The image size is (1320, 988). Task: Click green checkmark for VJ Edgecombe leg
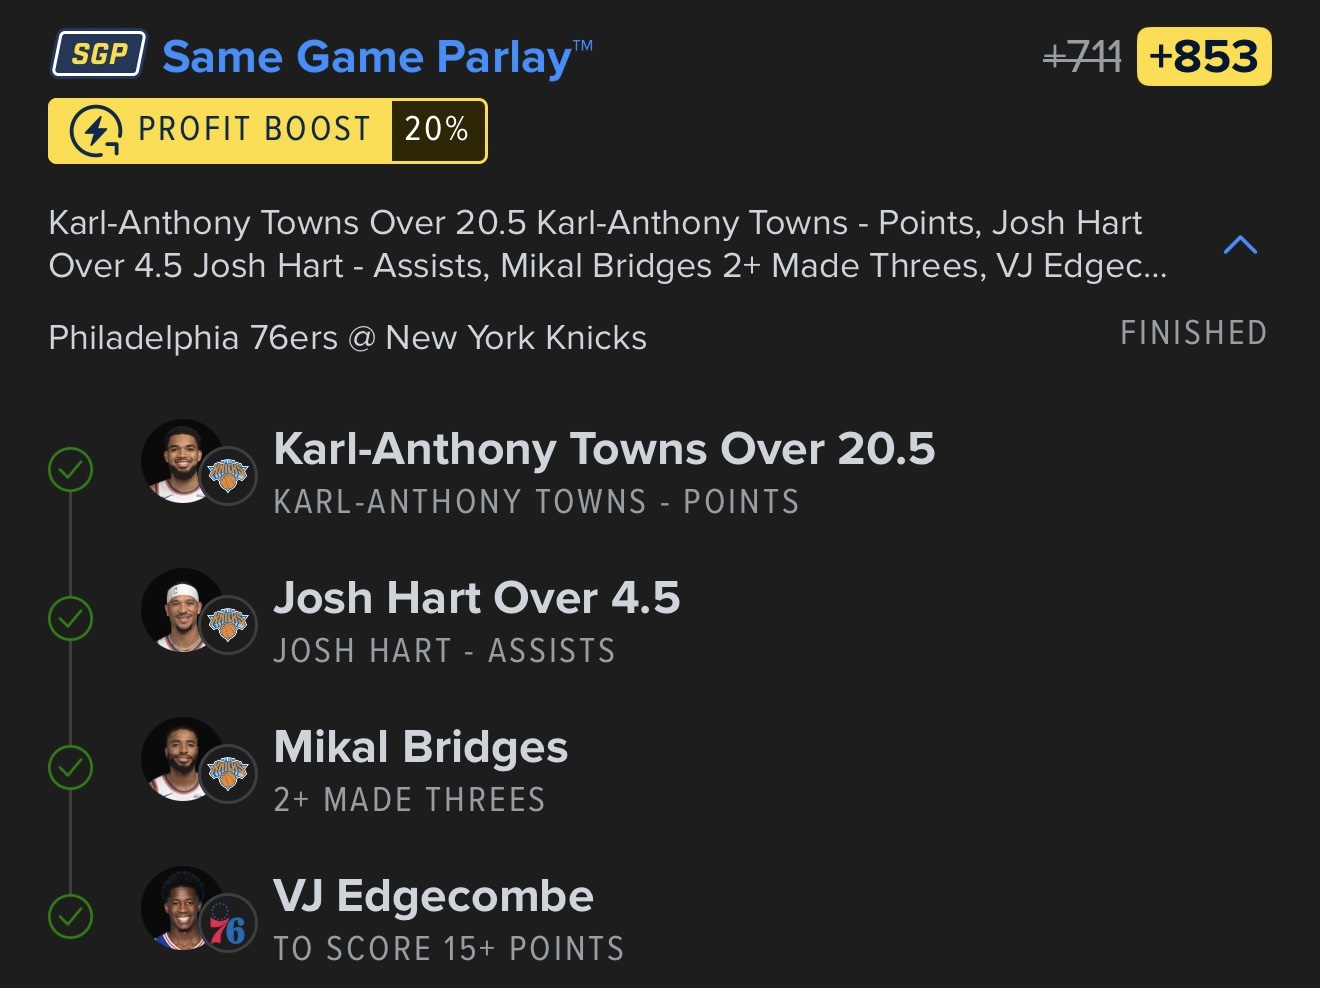(x=71, y=917)
